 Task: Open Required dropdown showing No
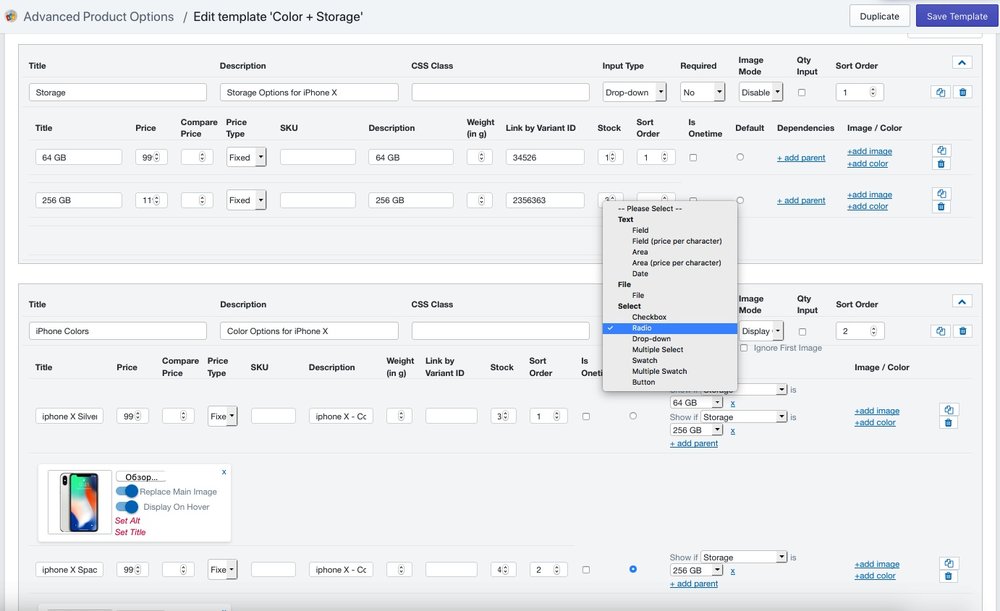coord(702,92)
